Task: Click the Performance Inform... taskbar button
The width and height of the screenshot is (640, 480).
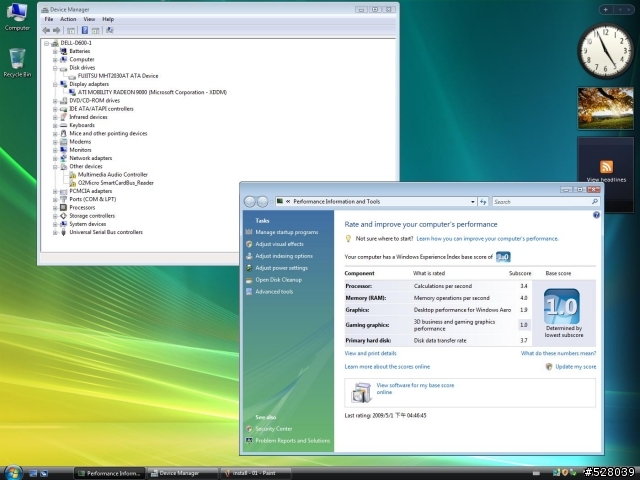Action: point(109,473)
